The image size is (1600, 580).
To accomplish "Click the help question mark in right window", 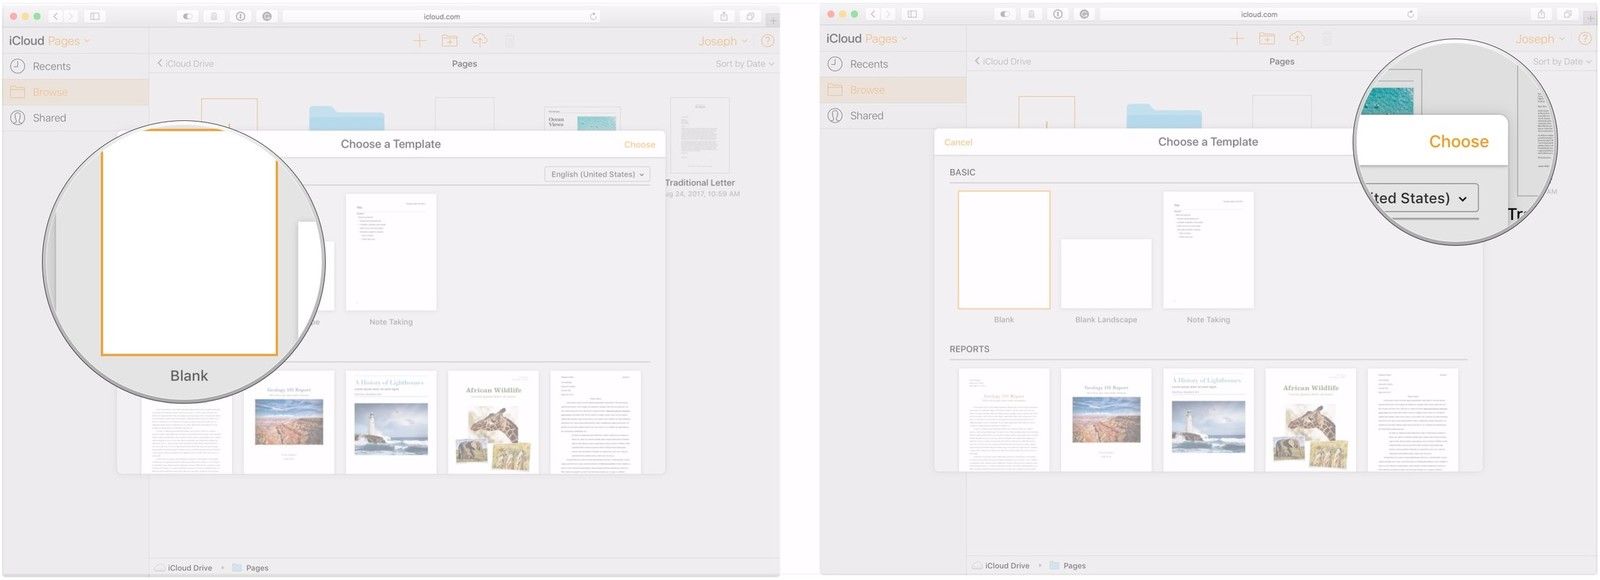I will (1585, 39).
